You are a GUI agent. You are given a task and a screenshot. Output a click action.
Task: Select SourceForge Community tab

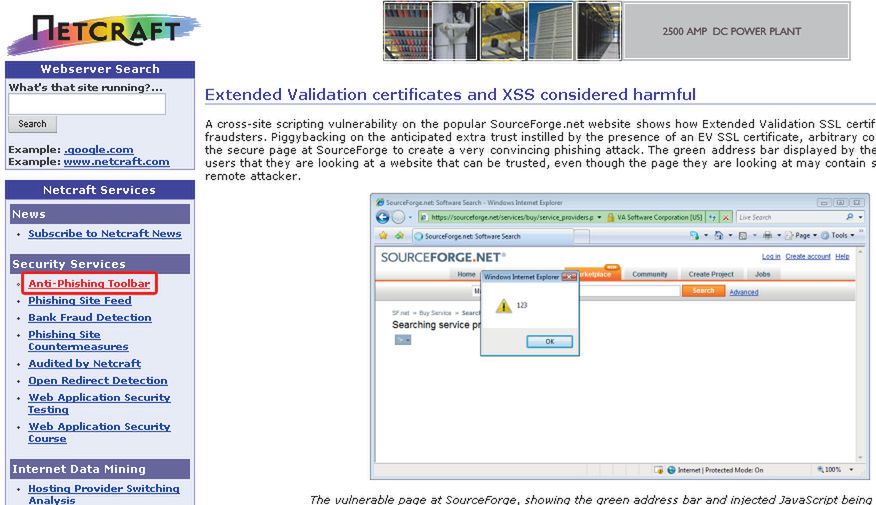(x=650, y=274)
